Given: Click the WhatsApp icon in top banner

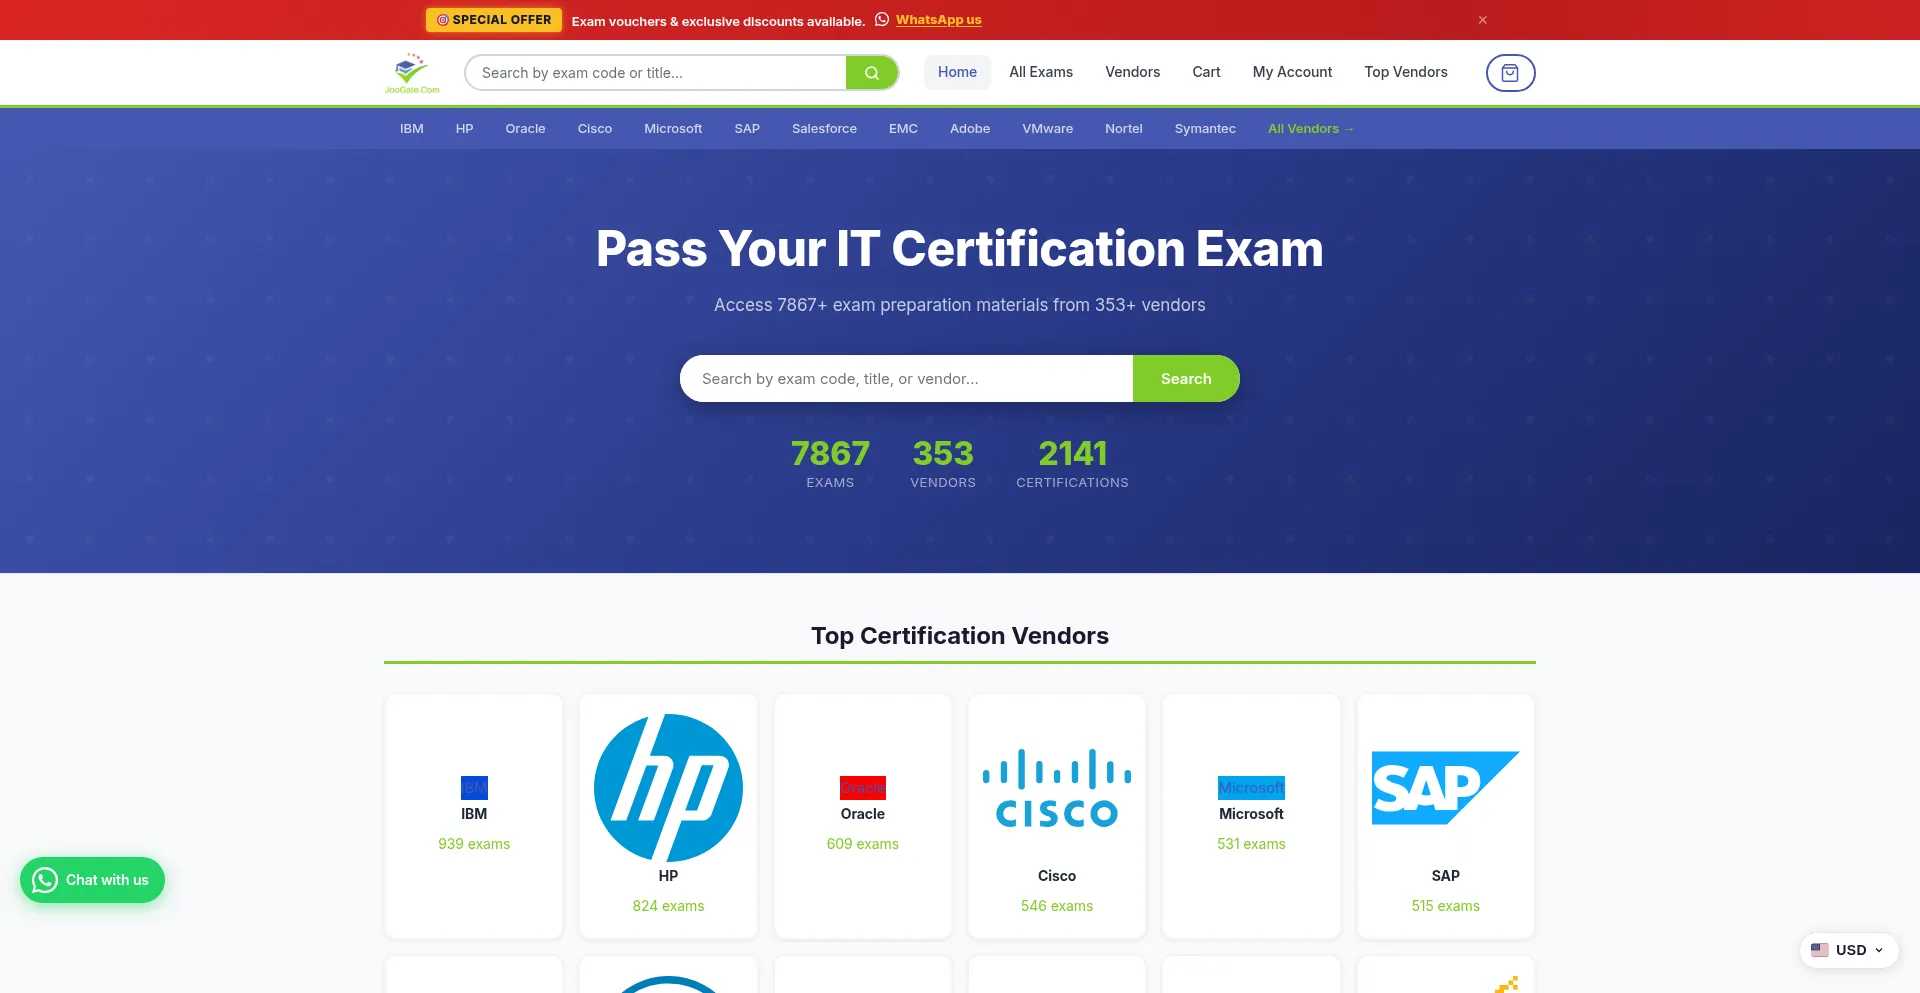Looking at the screenshot, I should (882, 19).
